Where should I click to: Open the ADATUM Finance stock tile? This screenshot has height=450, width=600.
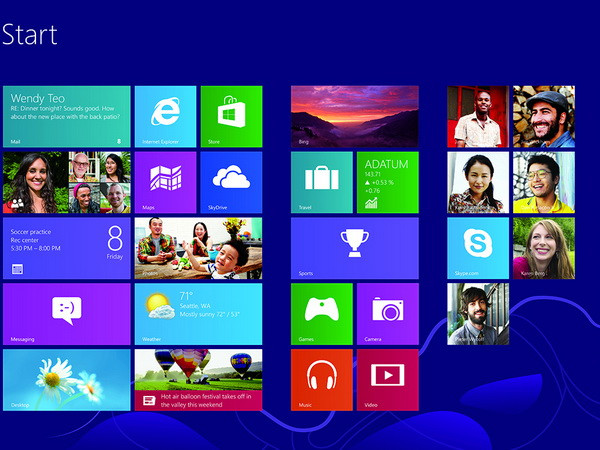[x=388, y=183]
